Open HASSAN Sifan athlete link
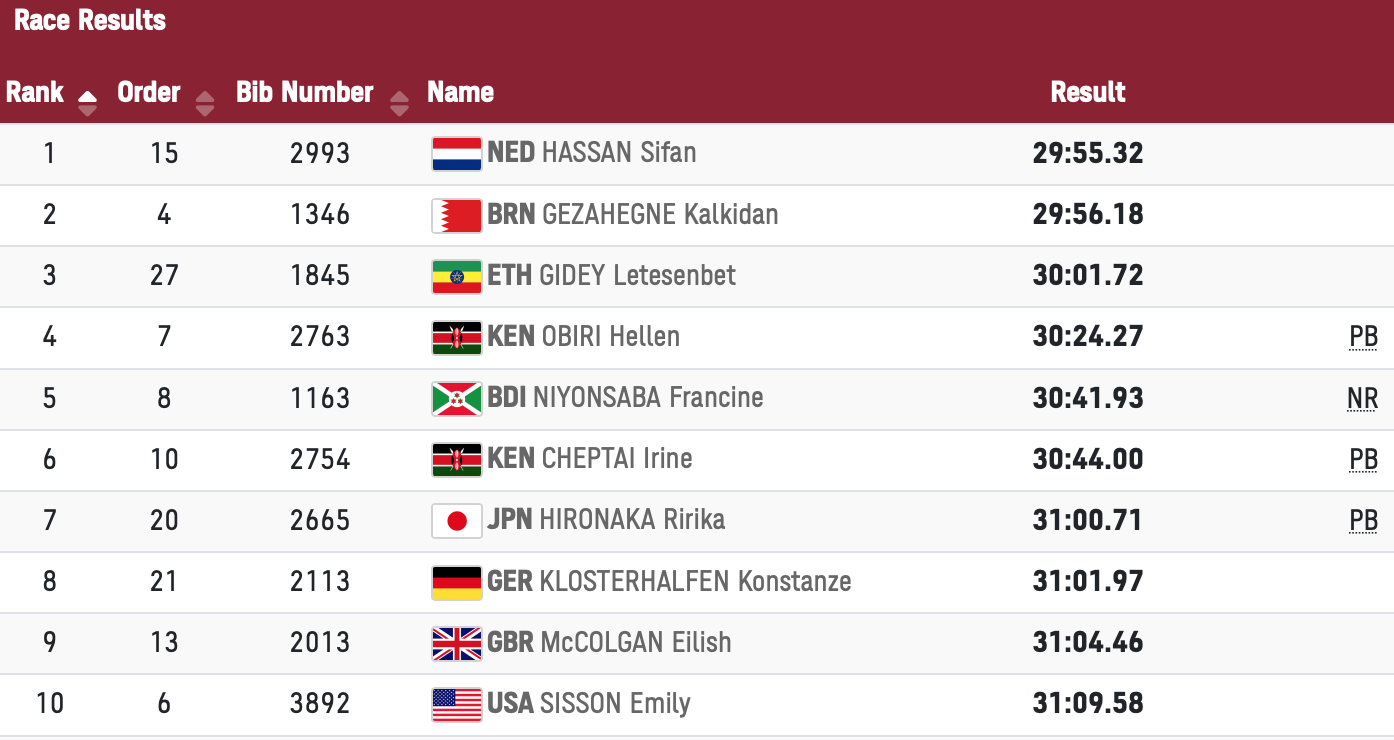Screen dimensions: 1394x740 click(618, 153)
